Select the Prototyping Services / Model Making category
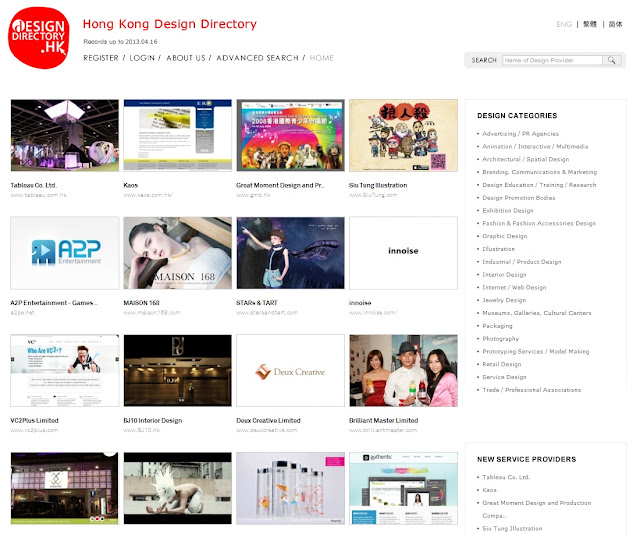The height and width of the screenshot is (534, 640). click(x=536, y=352)
